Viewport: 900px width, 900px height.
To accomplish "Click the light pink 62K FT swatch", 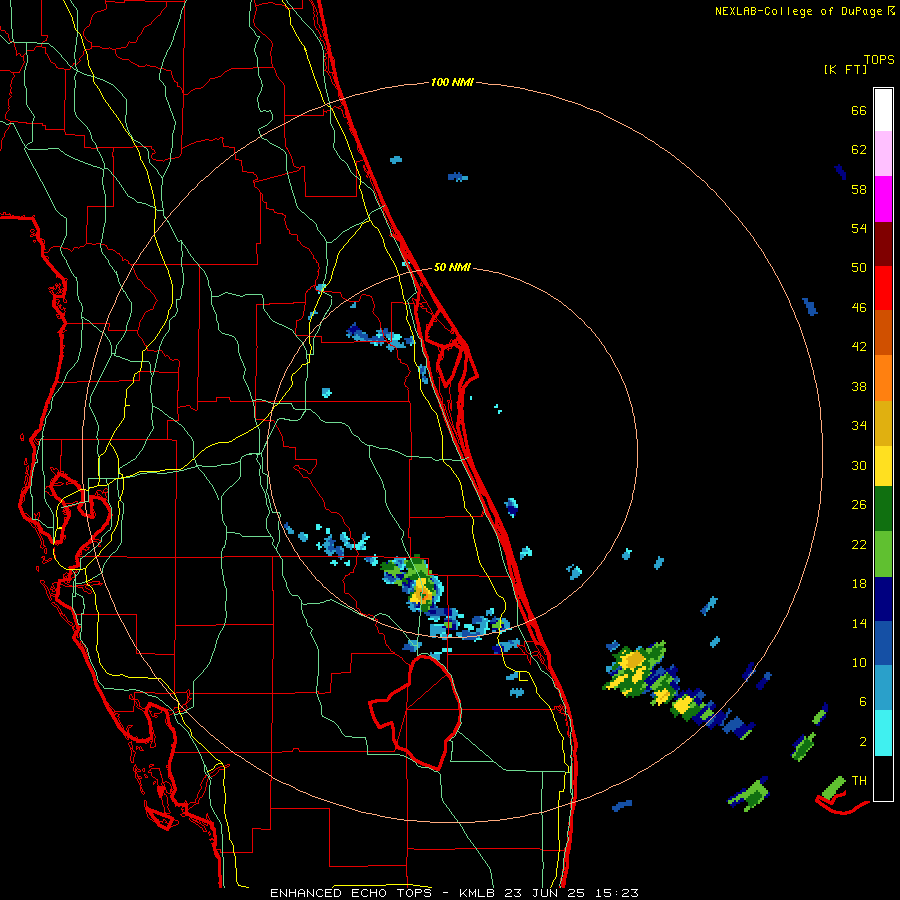I will (x=883, y=153).
